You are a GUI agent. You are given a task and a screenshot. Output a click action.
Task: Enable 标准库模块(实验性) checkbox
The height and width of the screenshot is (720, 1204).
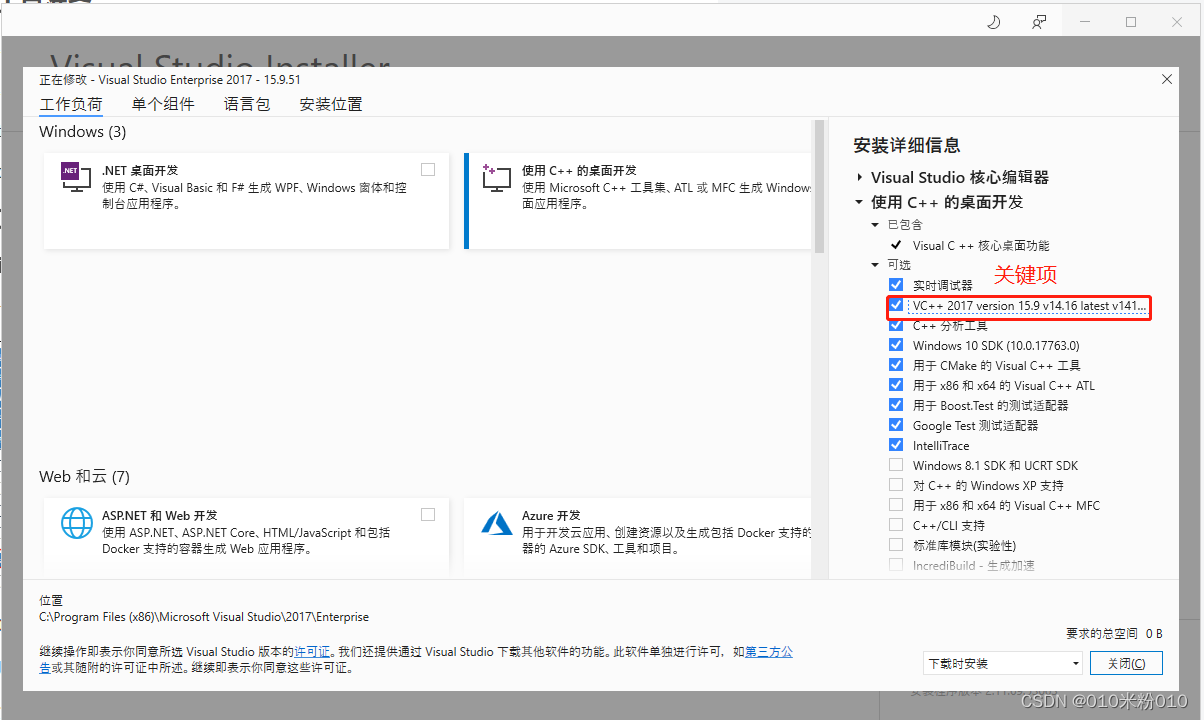[x=896, y=545]
